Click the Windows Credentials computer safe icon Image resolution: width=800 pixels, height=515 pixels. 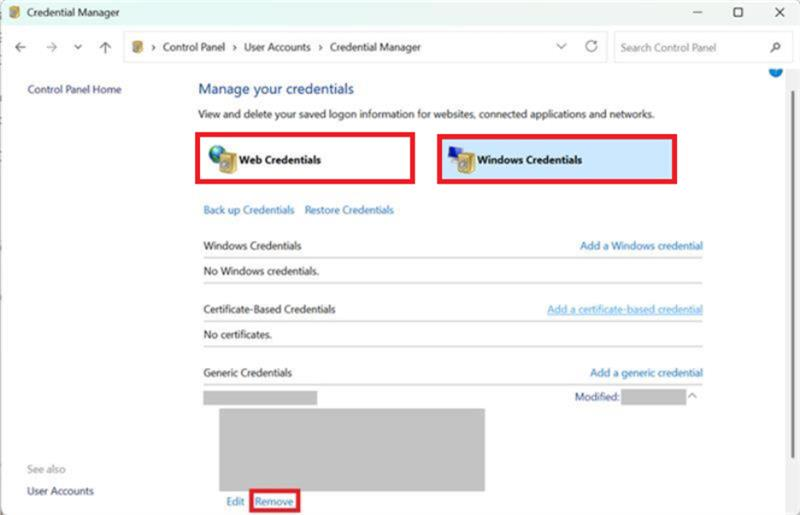tap(461, 160)
